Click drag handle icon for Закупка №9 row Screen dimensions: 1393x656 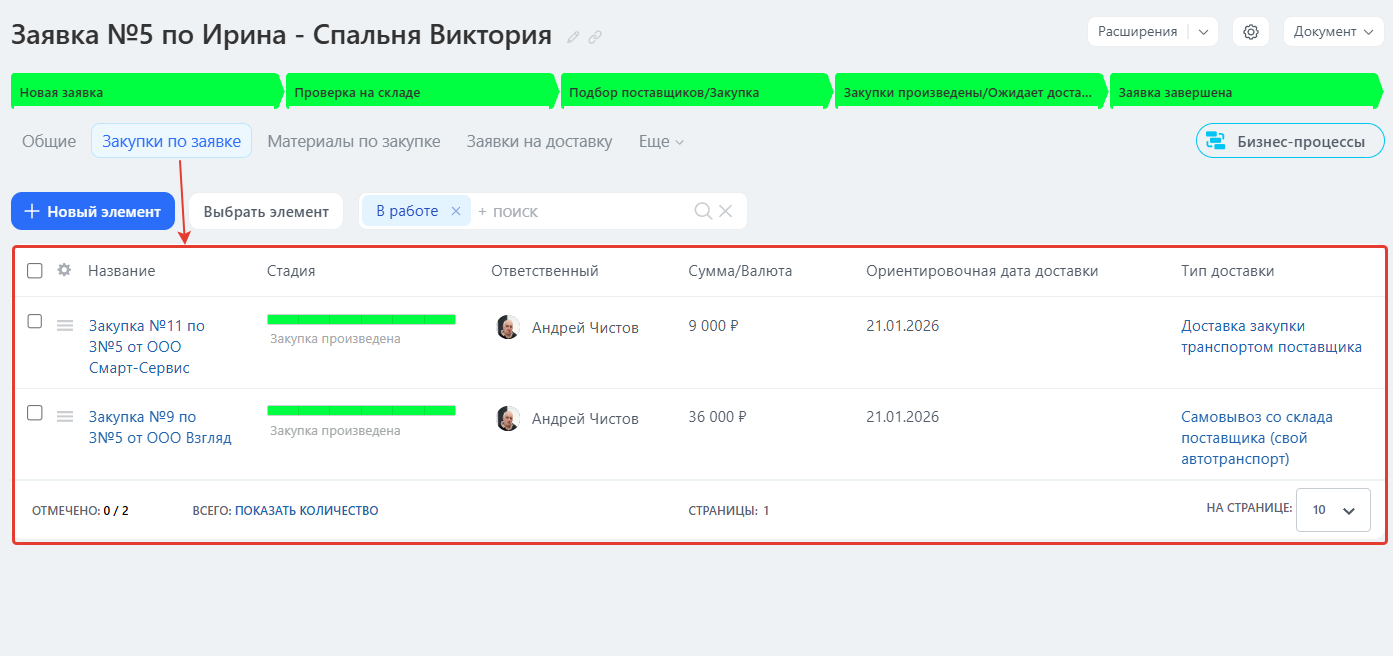[x=65, y=417]
